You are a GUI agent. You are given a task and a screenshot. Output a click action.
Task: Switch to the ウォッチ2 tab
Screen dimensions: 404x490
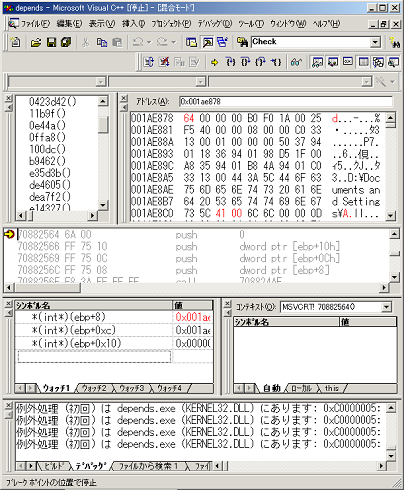coord(94,388)
